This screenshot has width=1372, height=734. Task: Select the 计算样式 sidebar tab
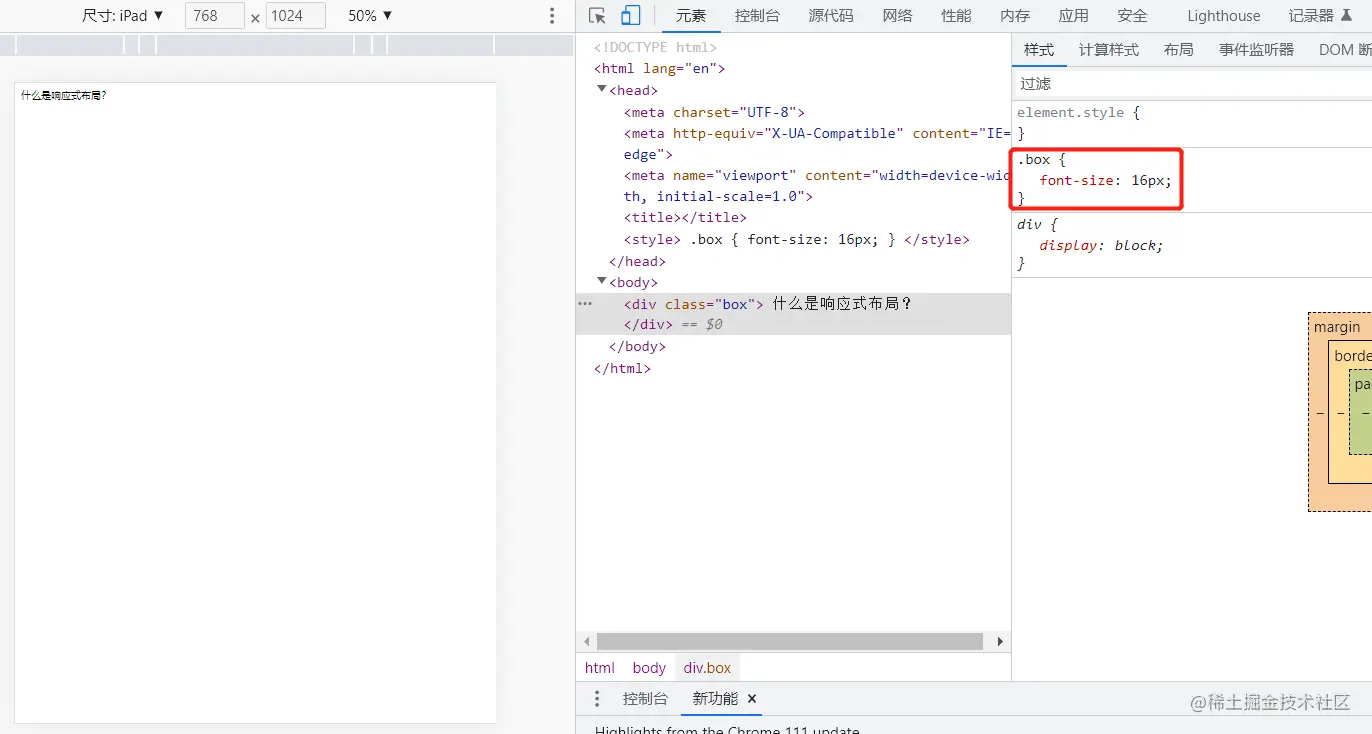pos(1109,49)
